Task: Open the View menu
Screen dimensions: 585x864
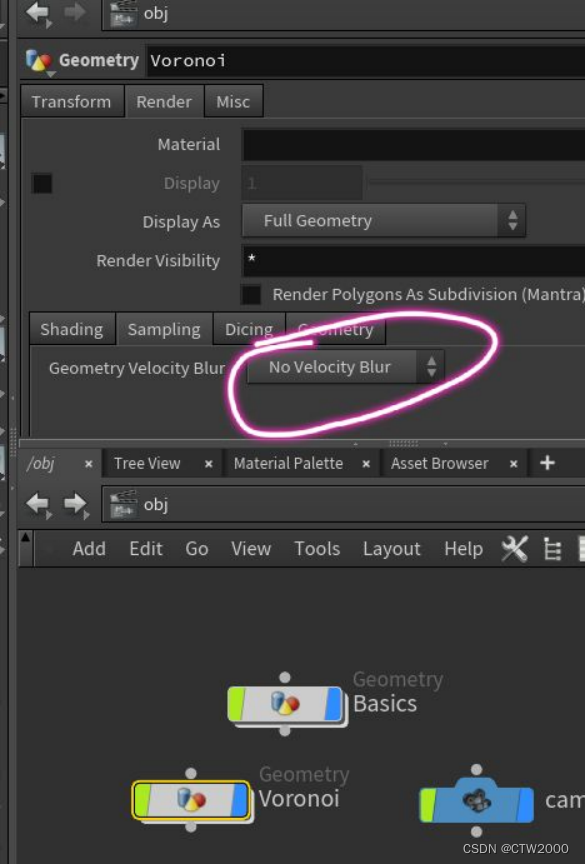Action: pos(251,549)
